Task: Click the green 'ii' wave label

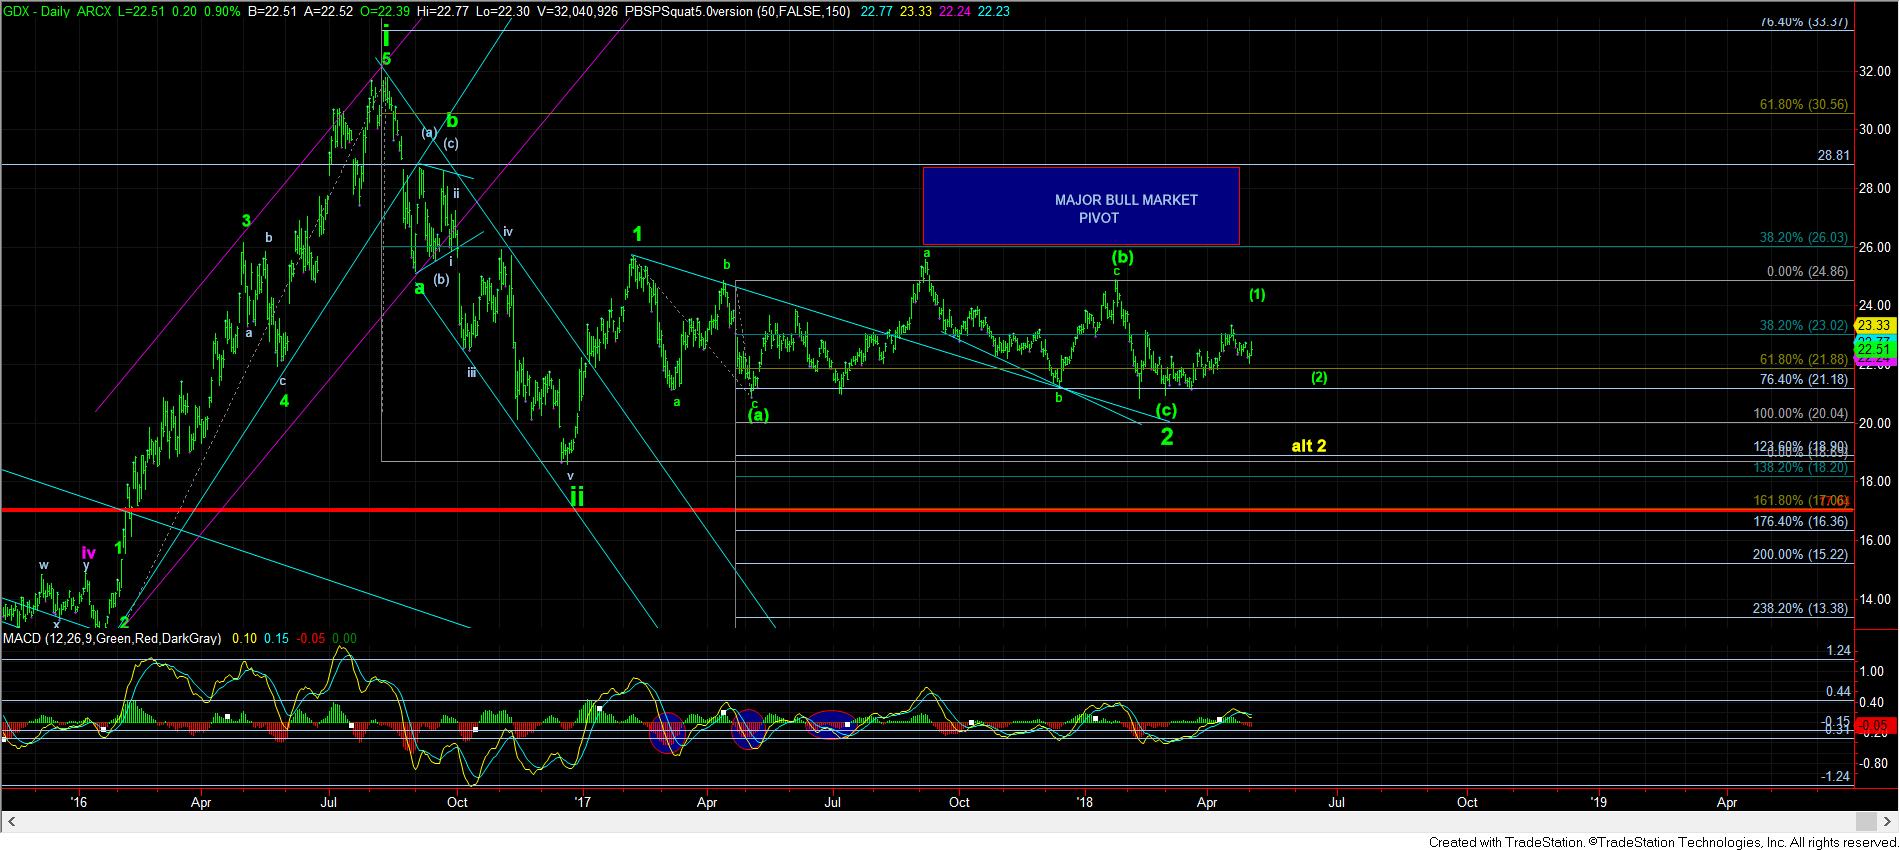Action: point(577,496)
